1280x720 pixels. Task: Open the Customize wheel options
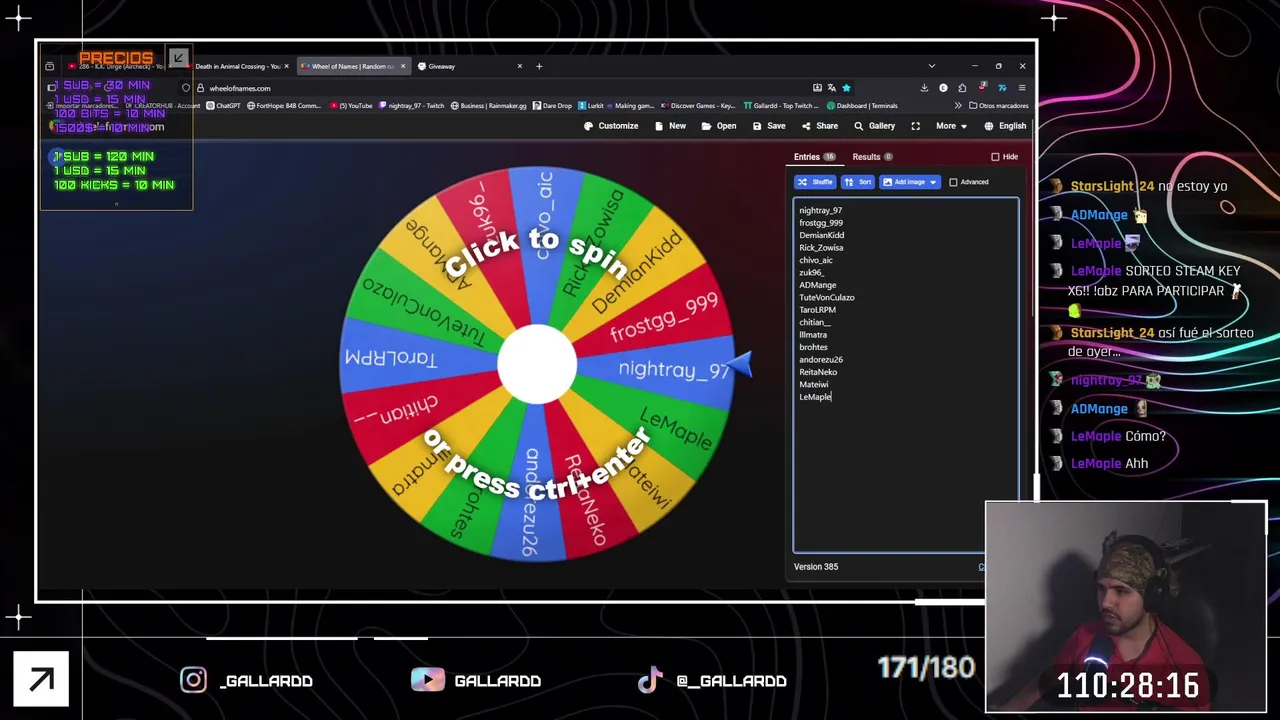(x=611, y=126)
